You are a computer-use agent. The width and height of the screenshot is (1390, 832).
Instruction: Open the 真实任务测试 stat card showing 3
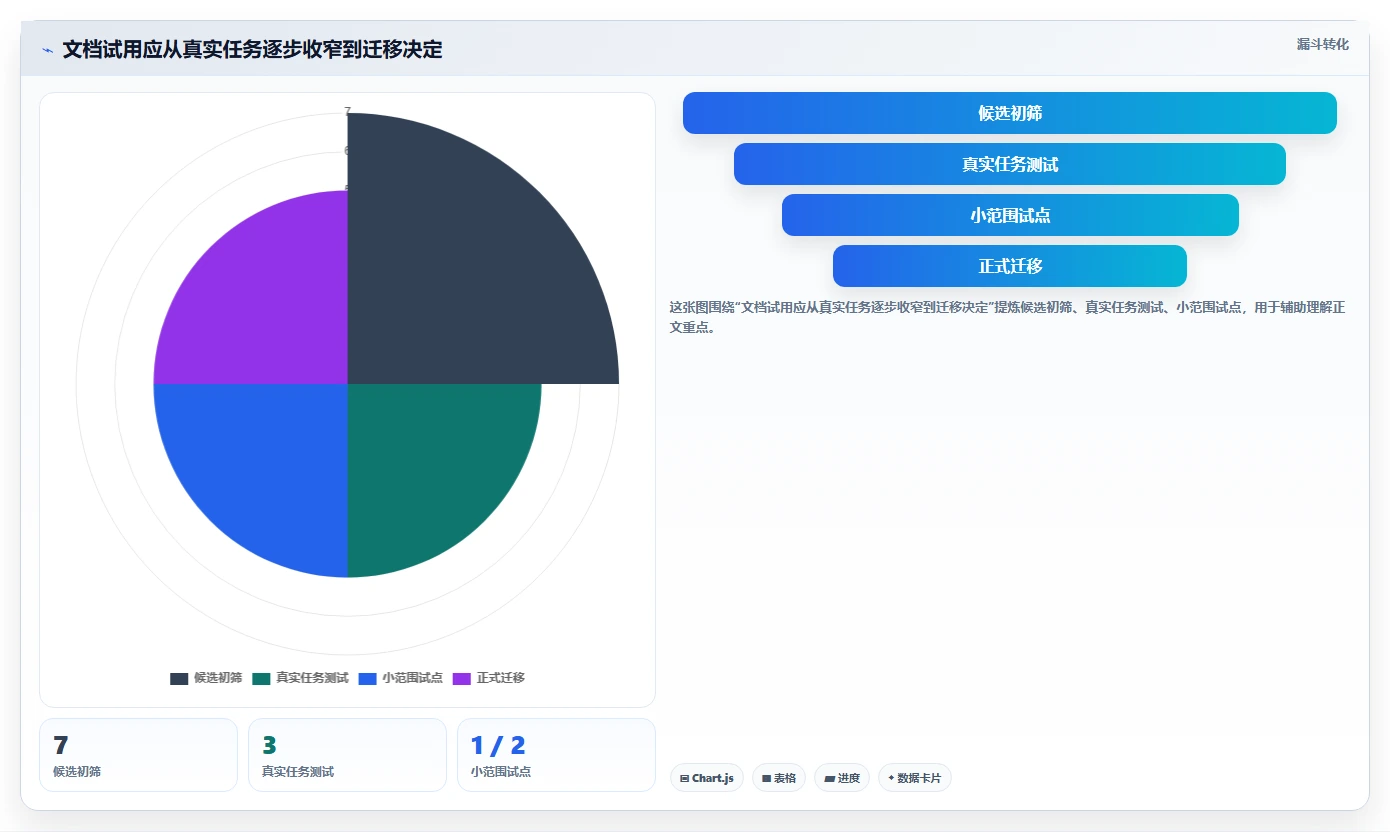coord(347,755)
